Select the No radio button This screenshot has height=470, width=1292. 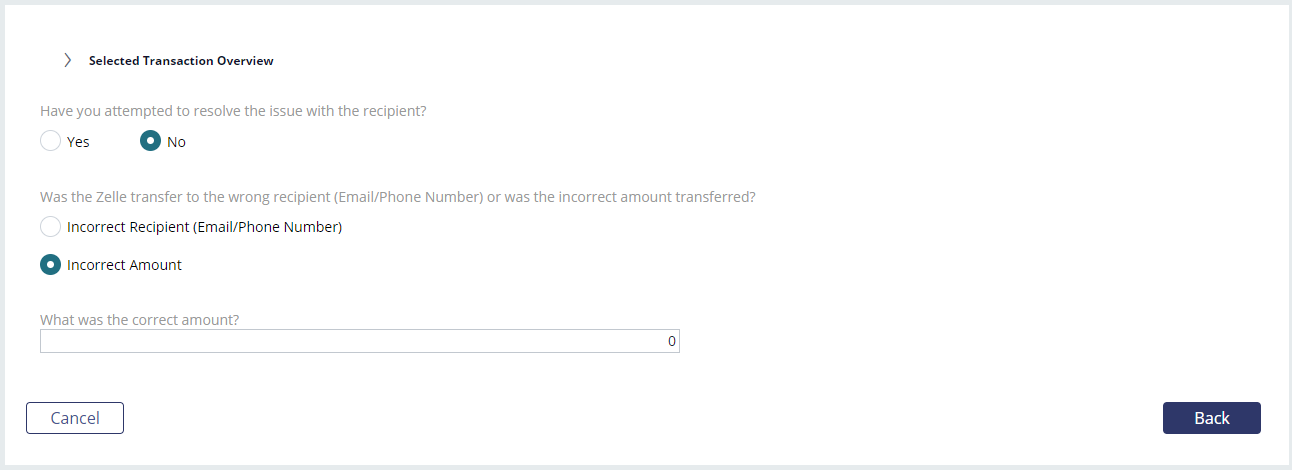150,141
